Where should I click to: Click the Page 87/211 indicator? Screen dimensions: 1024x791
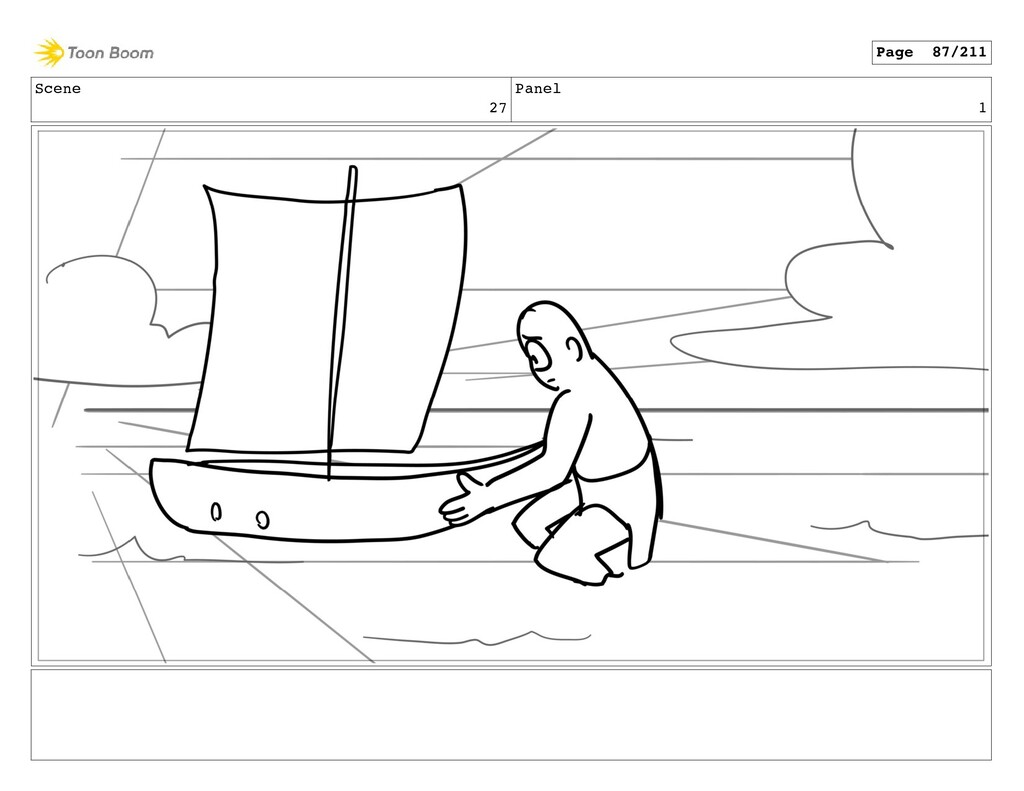pyautogui.click(x=931, y=52)
